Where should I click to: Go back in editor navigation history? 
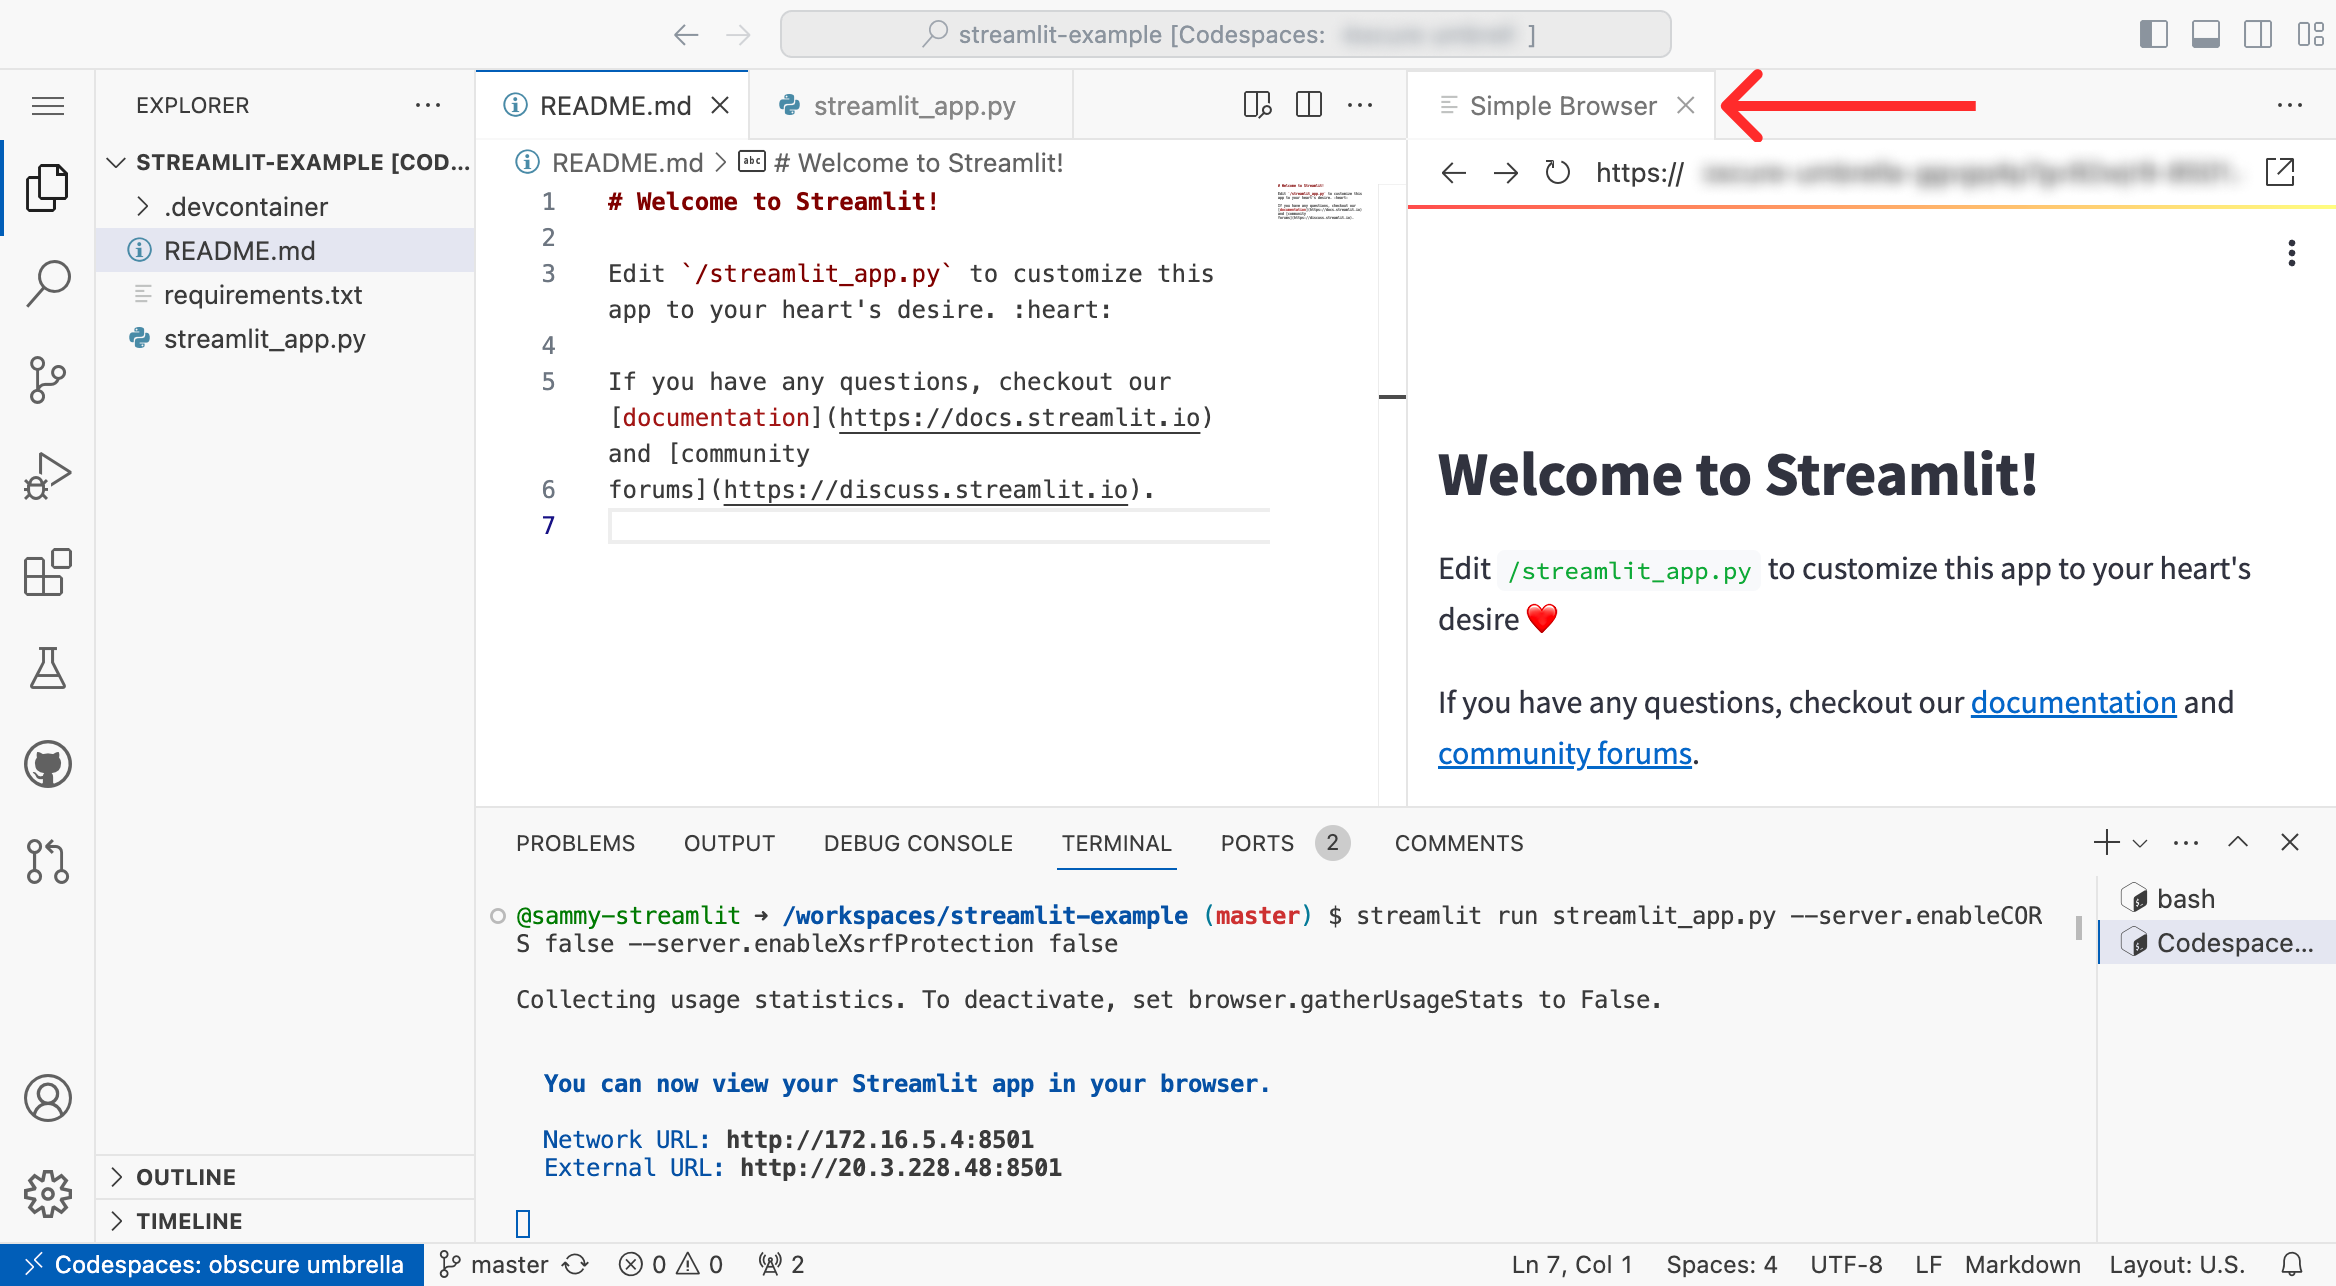[685, 35]
